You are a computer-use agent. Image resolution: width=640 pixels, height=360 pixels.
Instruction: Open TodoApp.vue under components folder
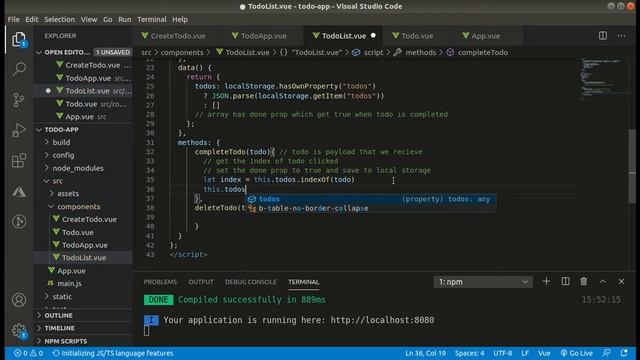point(84,245)
